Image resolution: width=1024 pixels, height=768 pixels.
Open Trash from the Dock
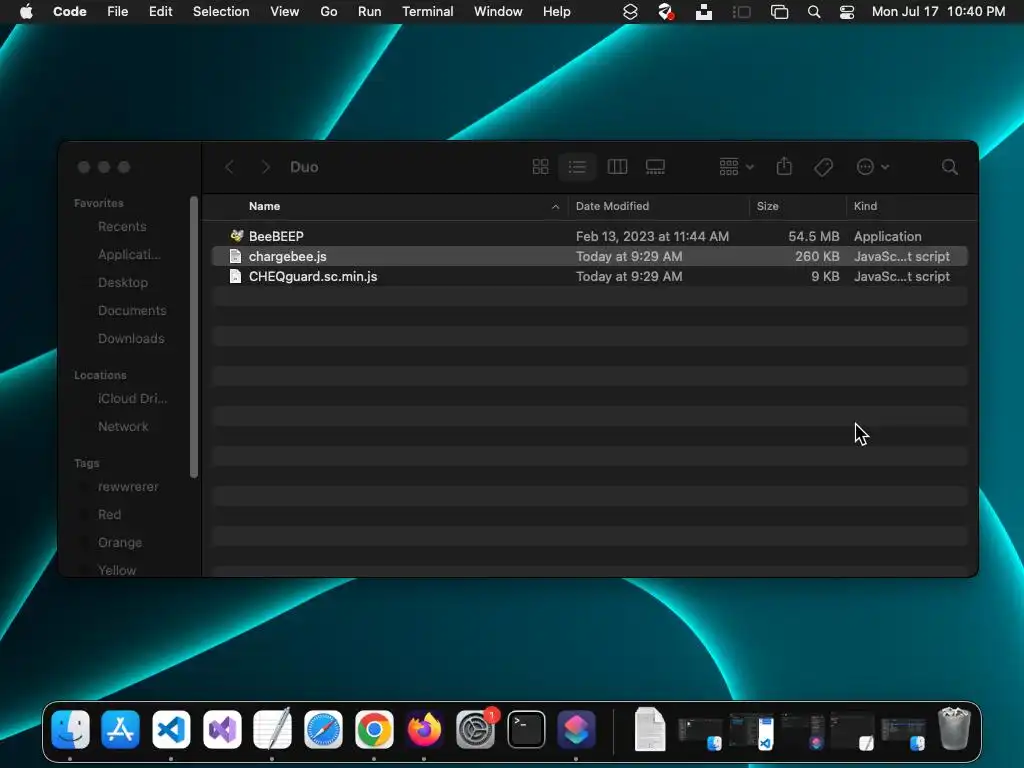pyautogui.click(x=954, y=728)
